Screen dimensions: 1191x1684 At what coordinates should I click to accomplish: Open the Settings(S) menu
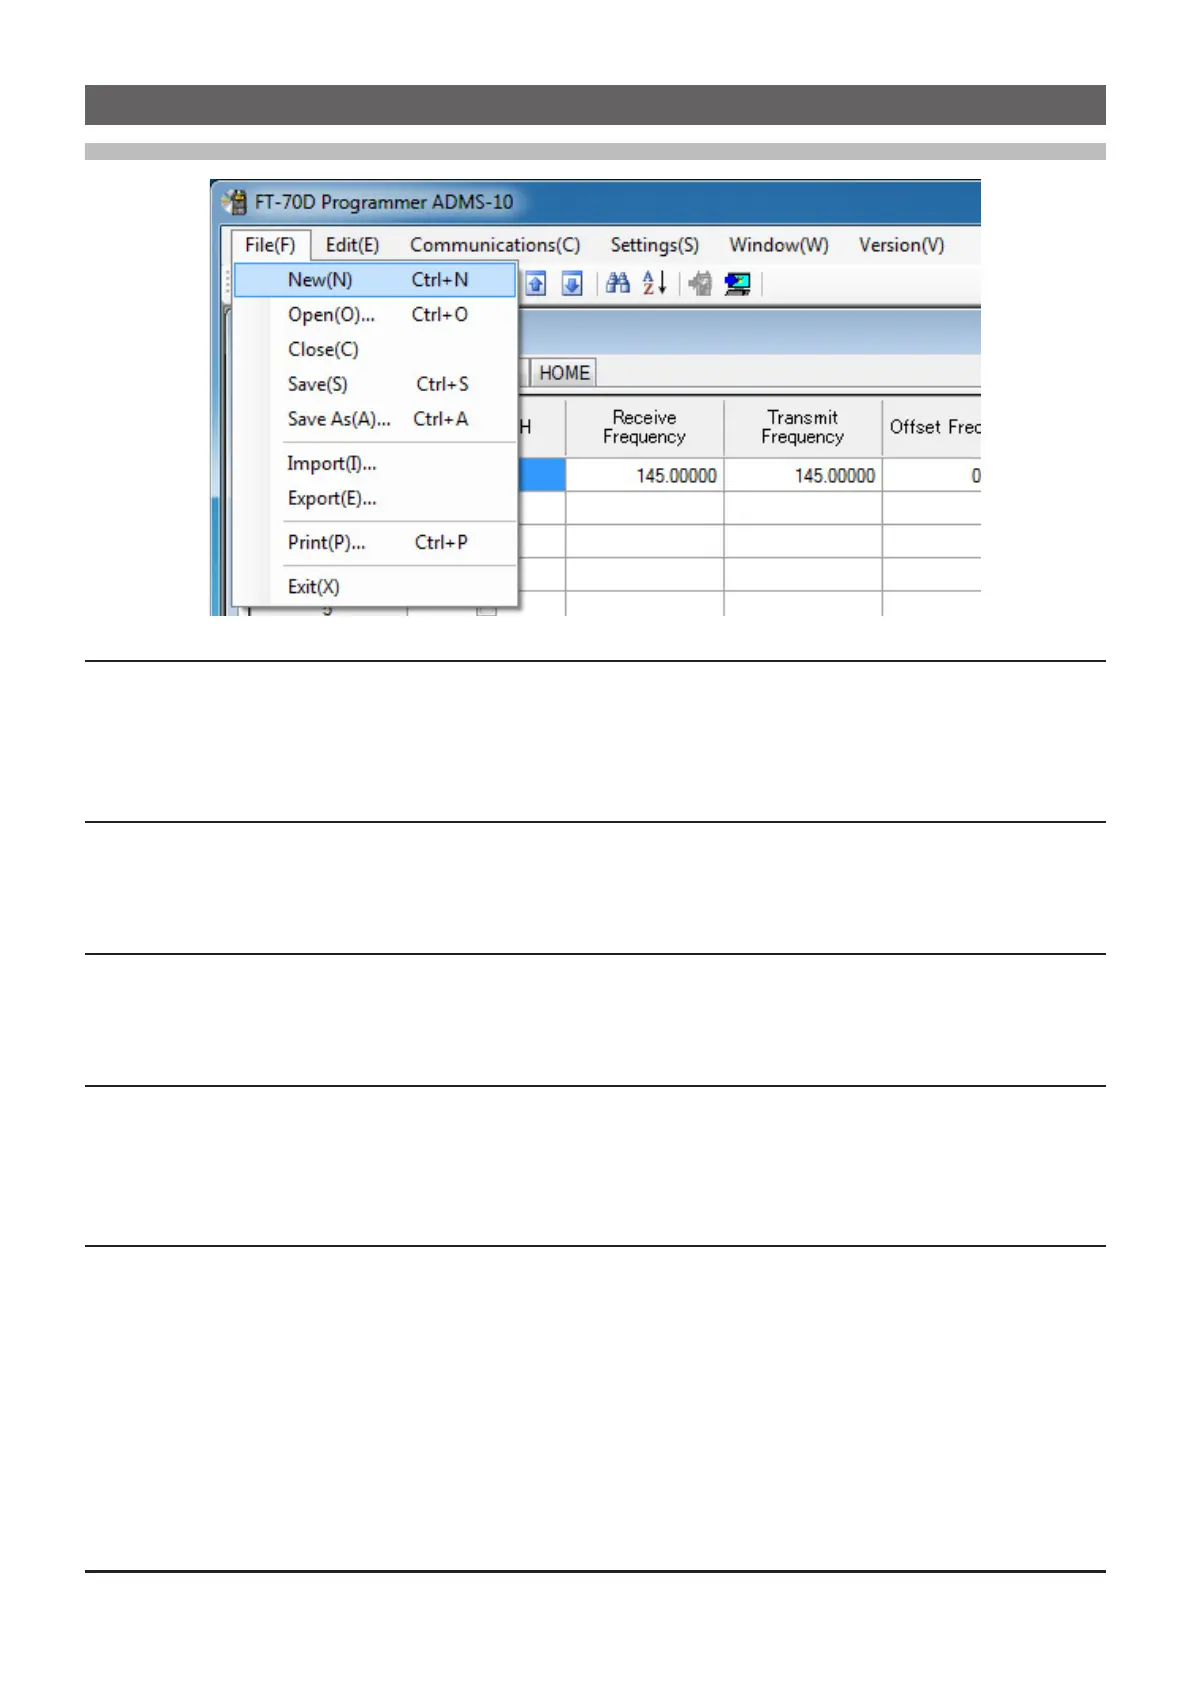[x=655, y=245]
